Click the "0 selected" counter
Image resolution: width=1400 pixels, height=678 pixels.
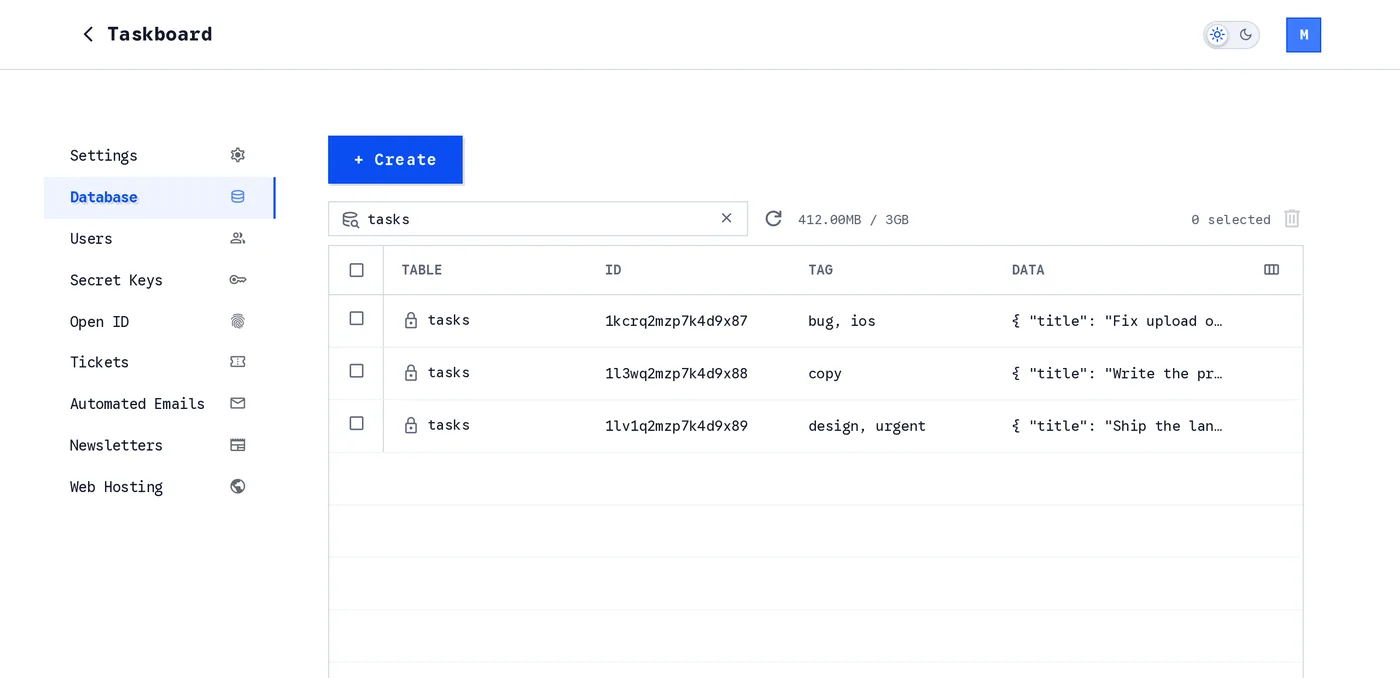[x=1230, y=220]
